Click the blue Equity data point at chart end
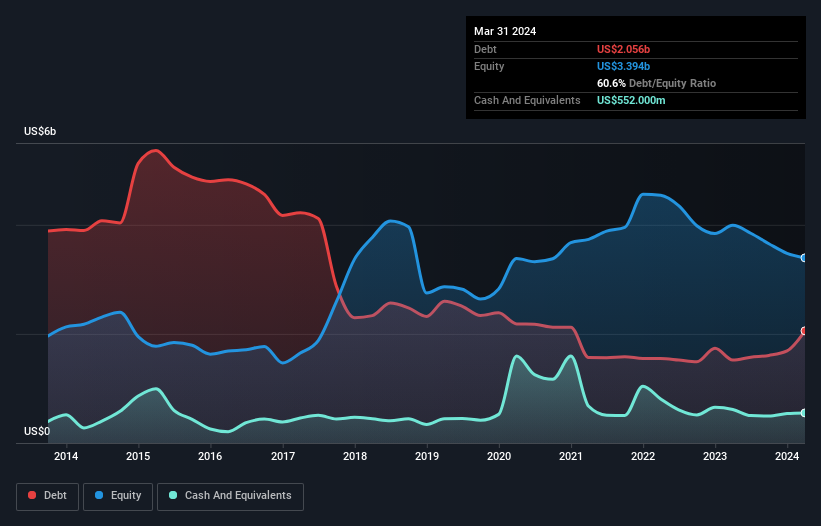 (804, 258)
